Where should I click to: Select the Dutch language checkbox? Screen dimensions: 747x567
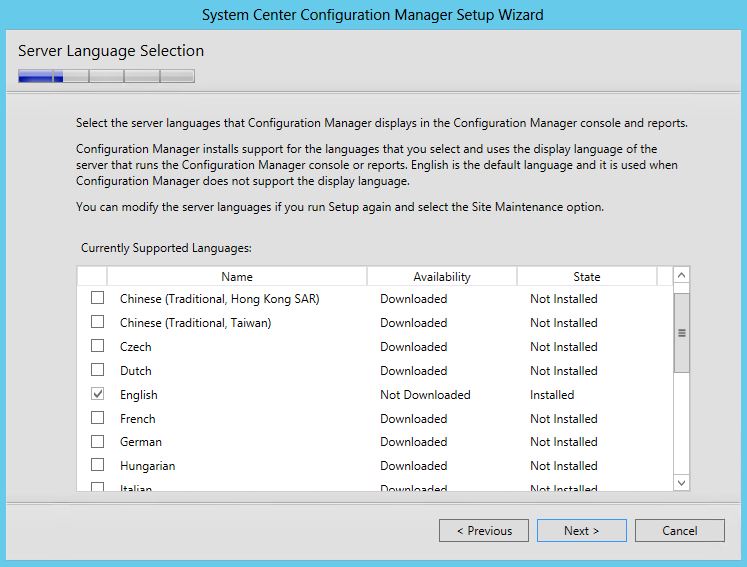point(98,370)
